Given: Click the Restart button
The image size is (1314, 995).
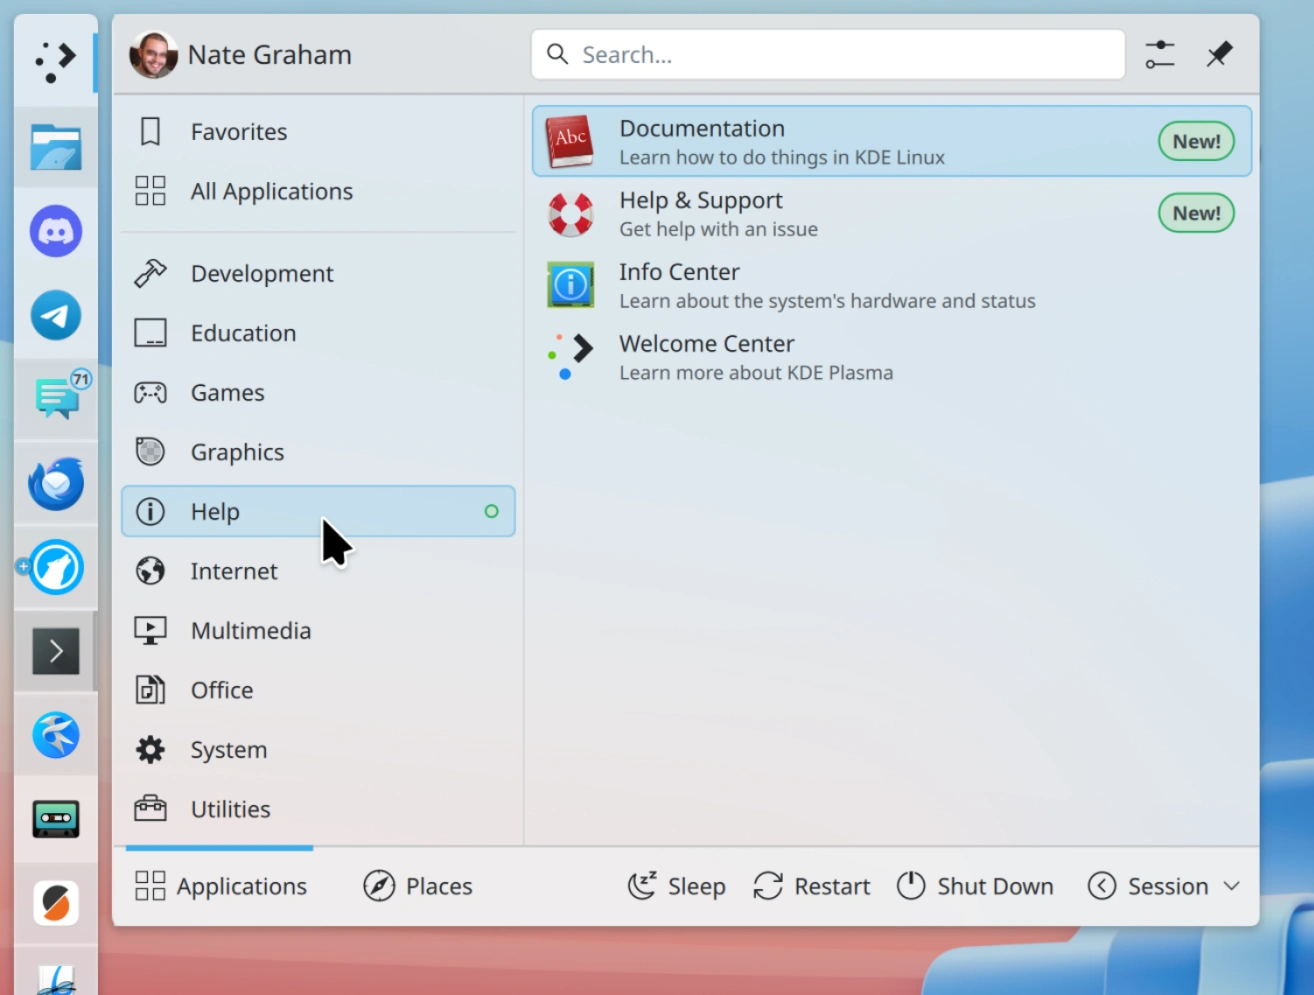Looking at the screenshot, I should click(x=812, y=886).
